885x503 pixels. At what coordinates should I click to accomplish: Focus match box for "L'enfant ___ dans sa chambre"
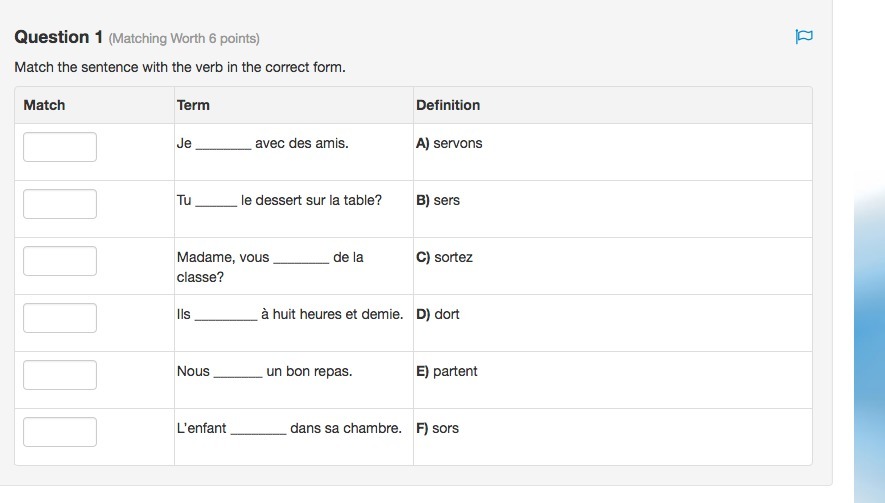pos(60,432)
